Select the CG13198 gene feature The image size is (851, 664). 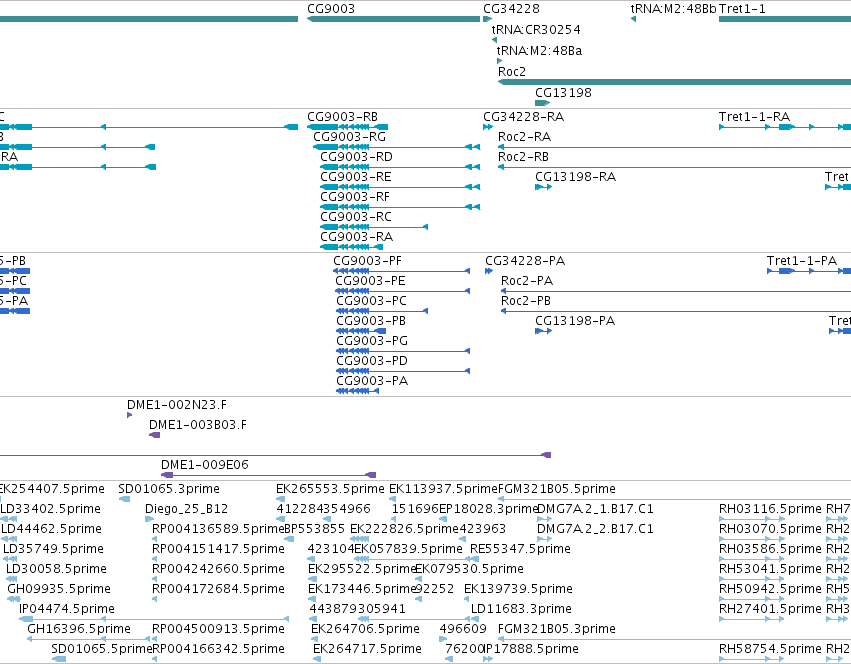click(543, 103)
